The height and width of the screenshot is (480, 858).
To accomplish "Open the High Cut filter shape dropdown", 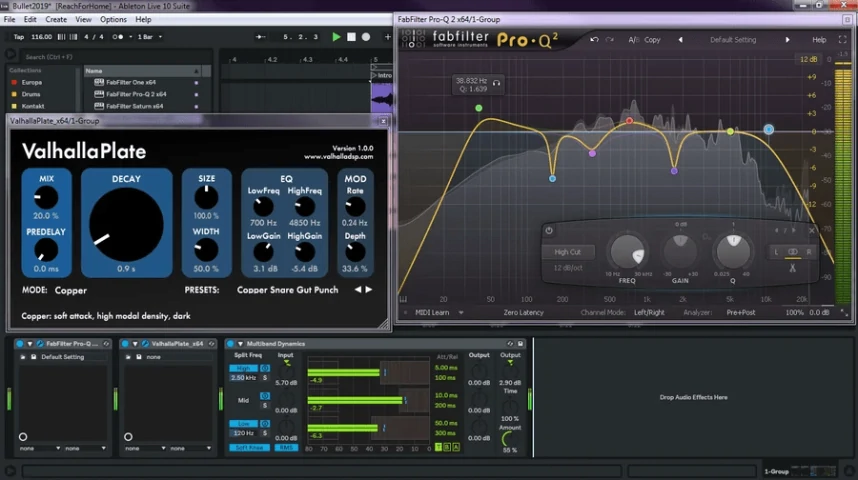I will (x=567, y=252).
